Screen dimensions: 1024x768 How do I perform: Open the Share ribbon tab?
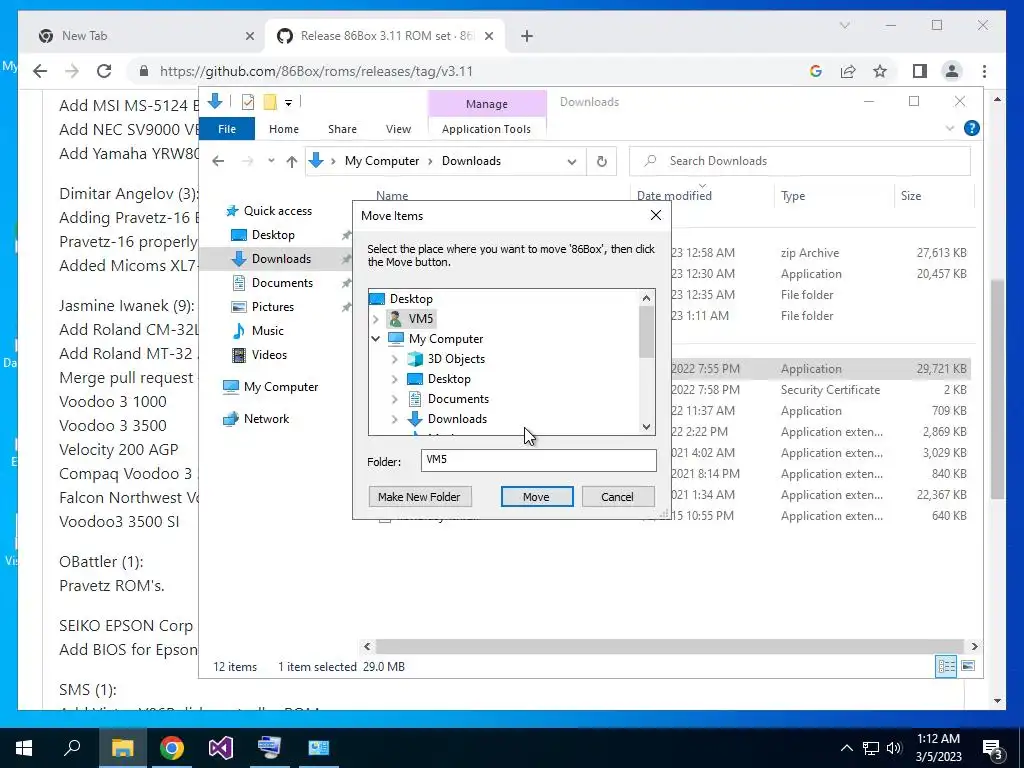click(342, 129)
